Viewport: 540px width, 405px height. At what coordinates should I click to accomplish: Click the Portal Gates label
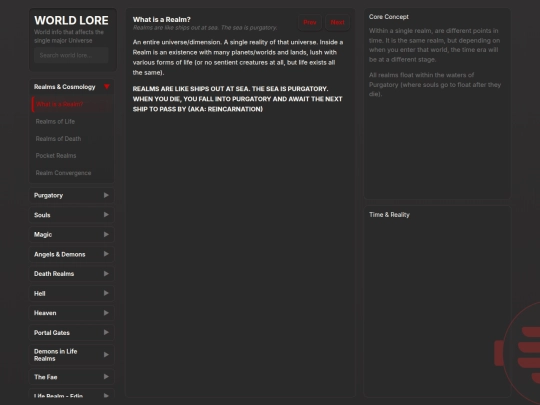tap(52, 333)
